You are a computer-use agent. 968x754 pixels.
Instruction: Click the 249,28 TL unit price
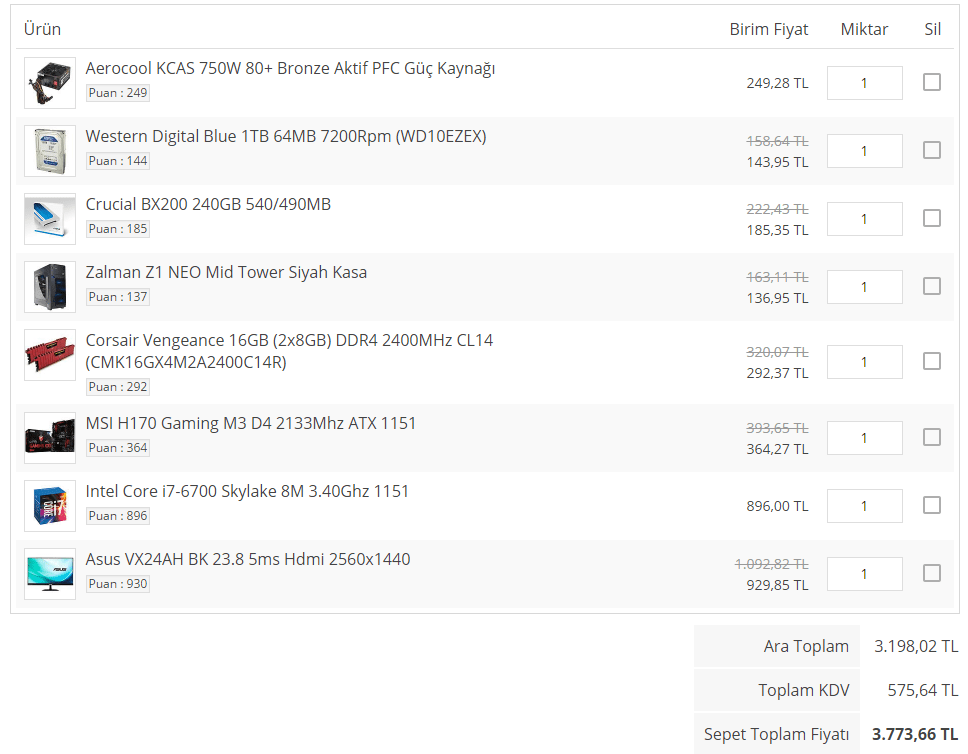[777, 83]
